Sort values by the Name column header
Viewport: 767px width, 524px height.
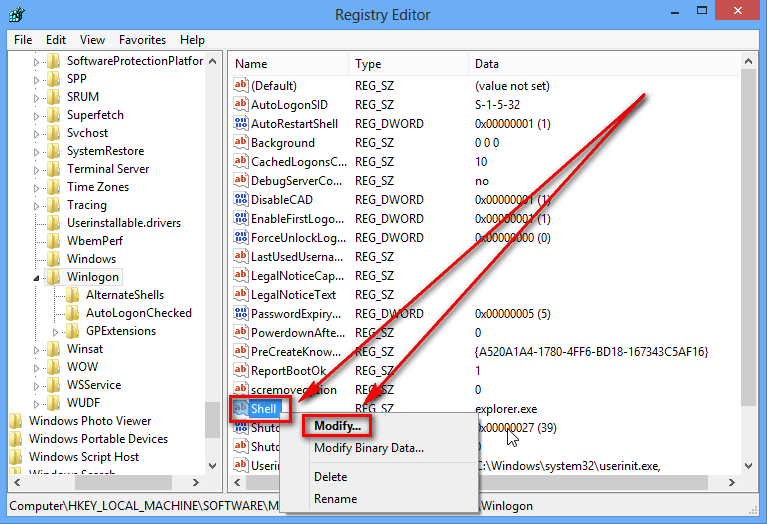(289, 64)
